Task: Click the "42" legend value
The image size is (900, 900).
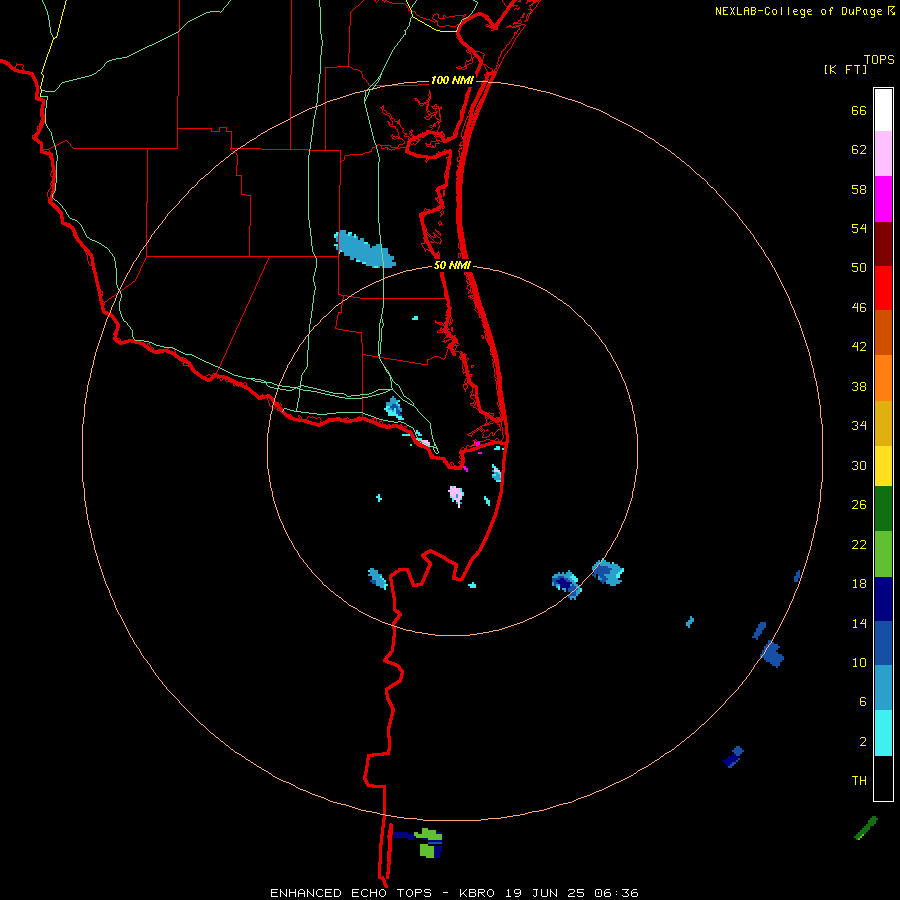Action: click(x=859, y=347)
